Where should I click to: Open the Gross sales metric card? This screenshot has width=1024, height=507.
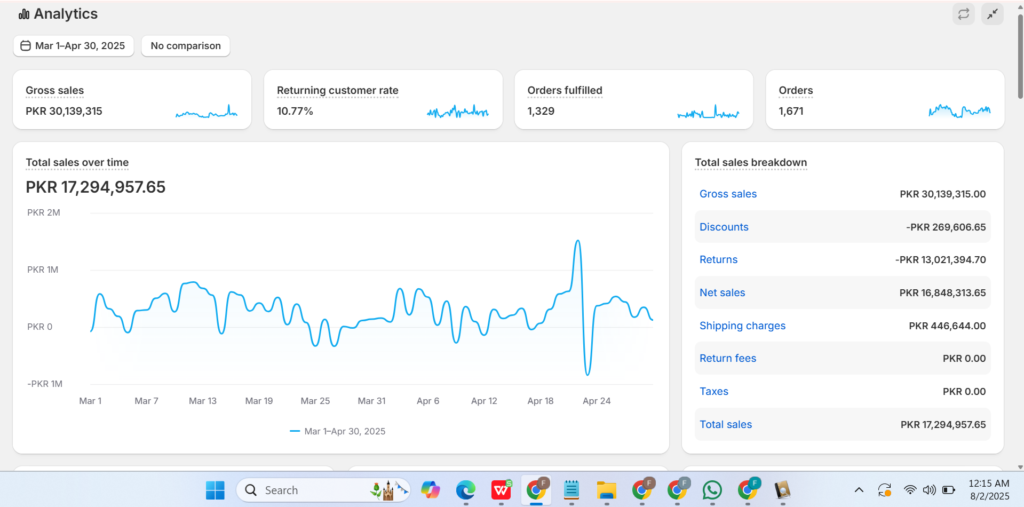132,100
